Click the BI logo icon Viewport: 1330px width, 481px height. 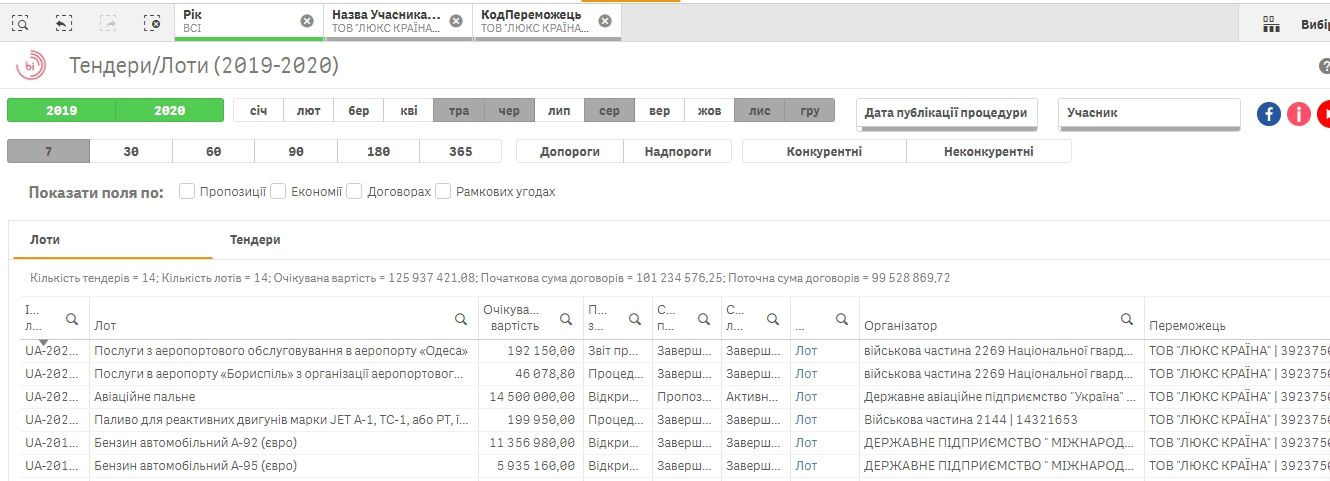[x=31, y=66]
